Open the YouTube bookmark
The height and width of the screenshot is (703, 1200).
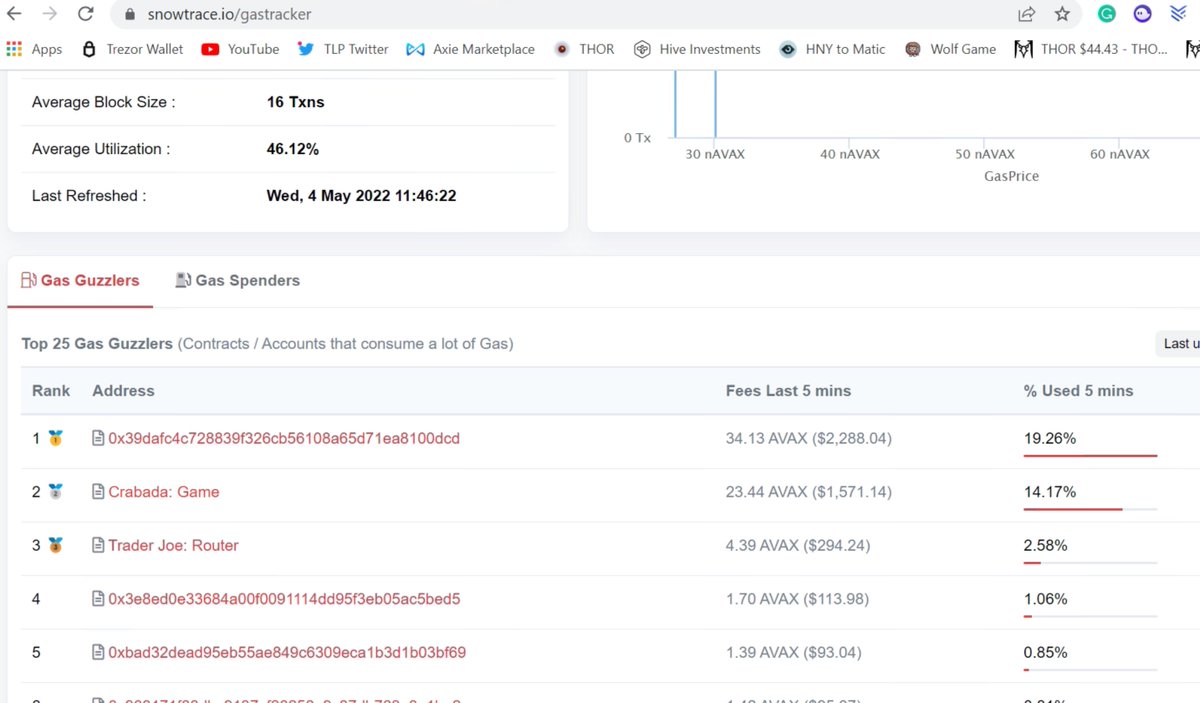[240, 49]
